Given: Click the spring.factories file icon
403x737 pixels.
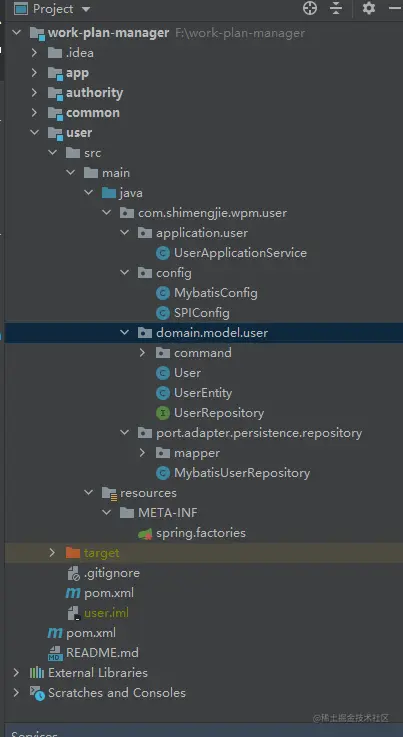Looking at the screenshot, I should 145,533.
